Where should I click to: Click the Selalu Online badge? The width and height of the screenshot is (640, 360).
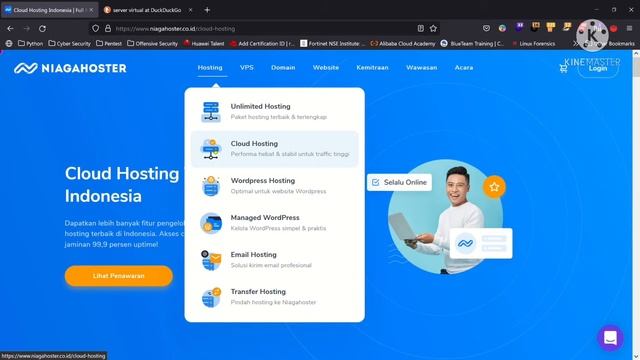tap(399, 182)
